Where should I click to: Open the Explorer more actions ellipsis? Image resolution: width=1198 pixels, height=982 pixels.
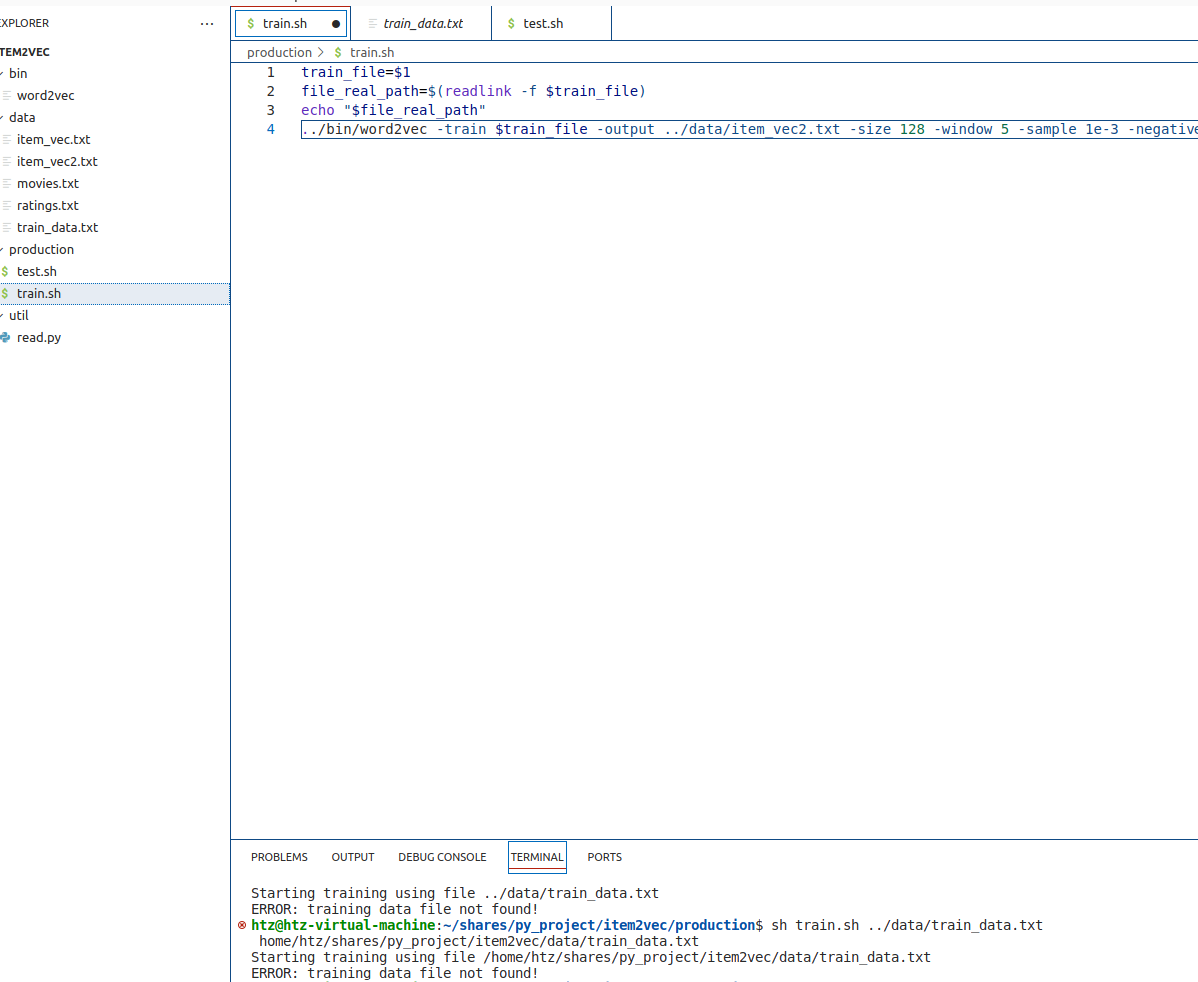(x=206, y=24)
